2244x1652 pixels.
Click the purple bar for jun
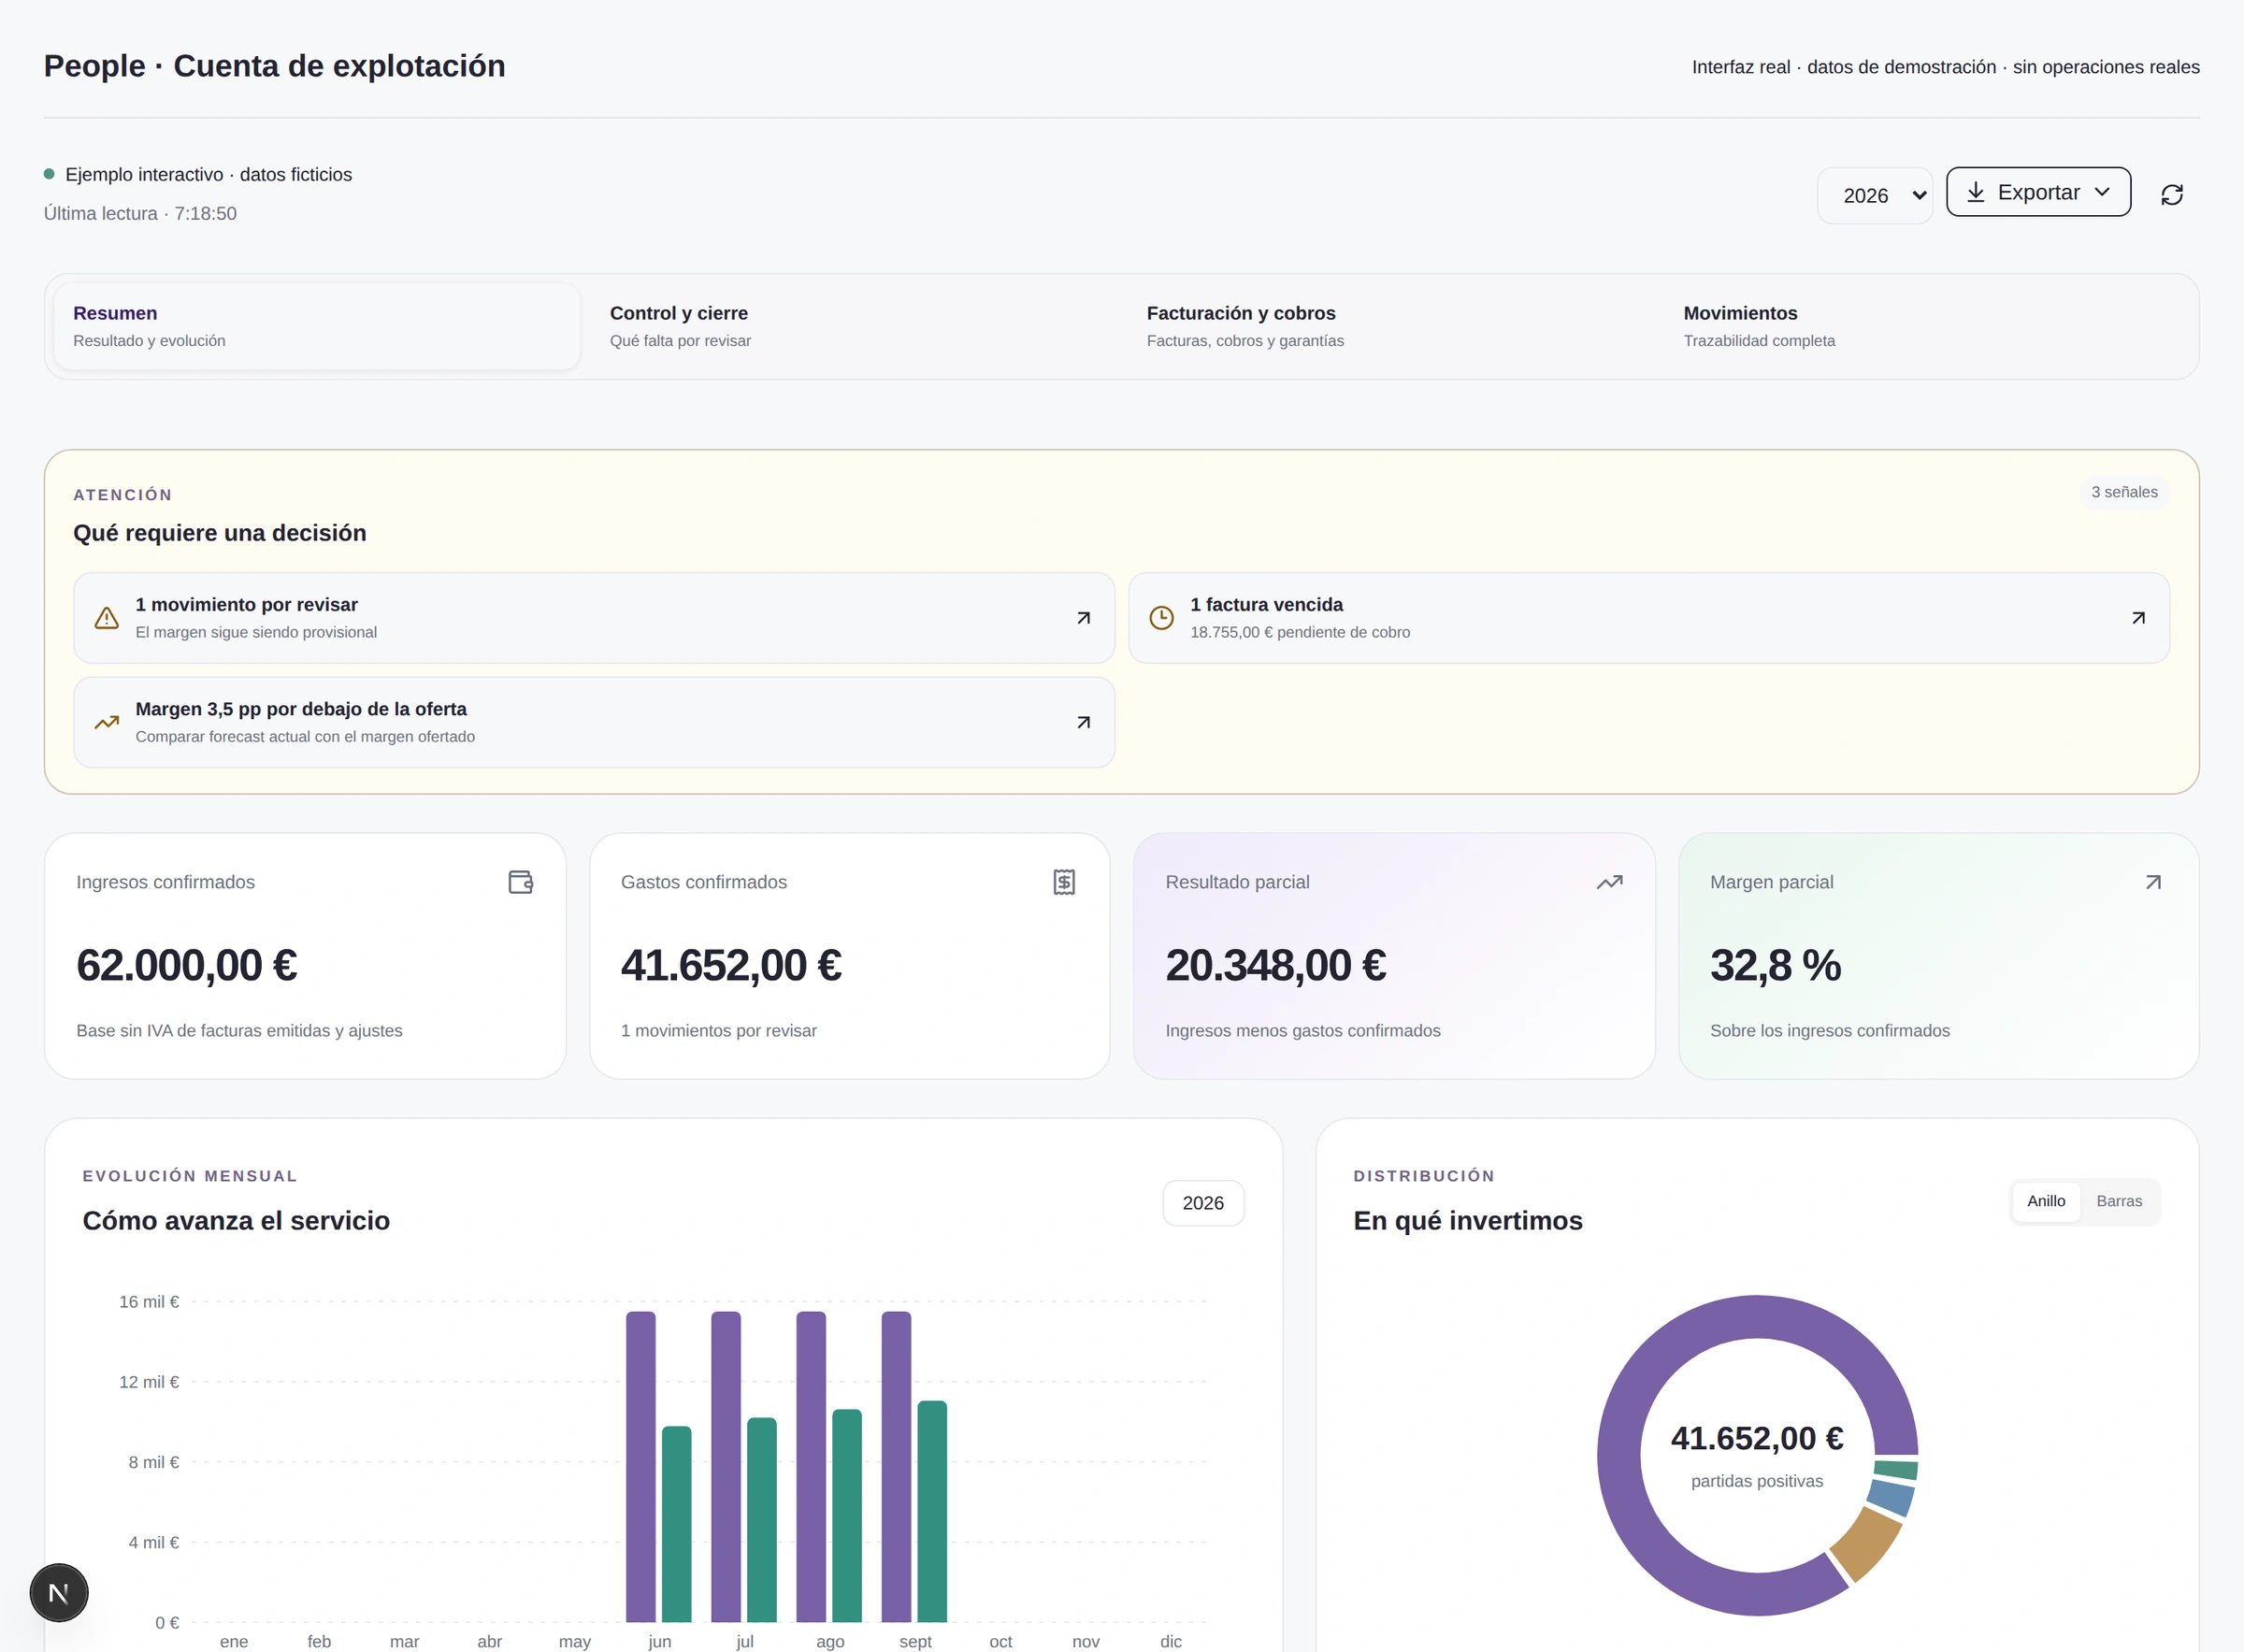640,1467
